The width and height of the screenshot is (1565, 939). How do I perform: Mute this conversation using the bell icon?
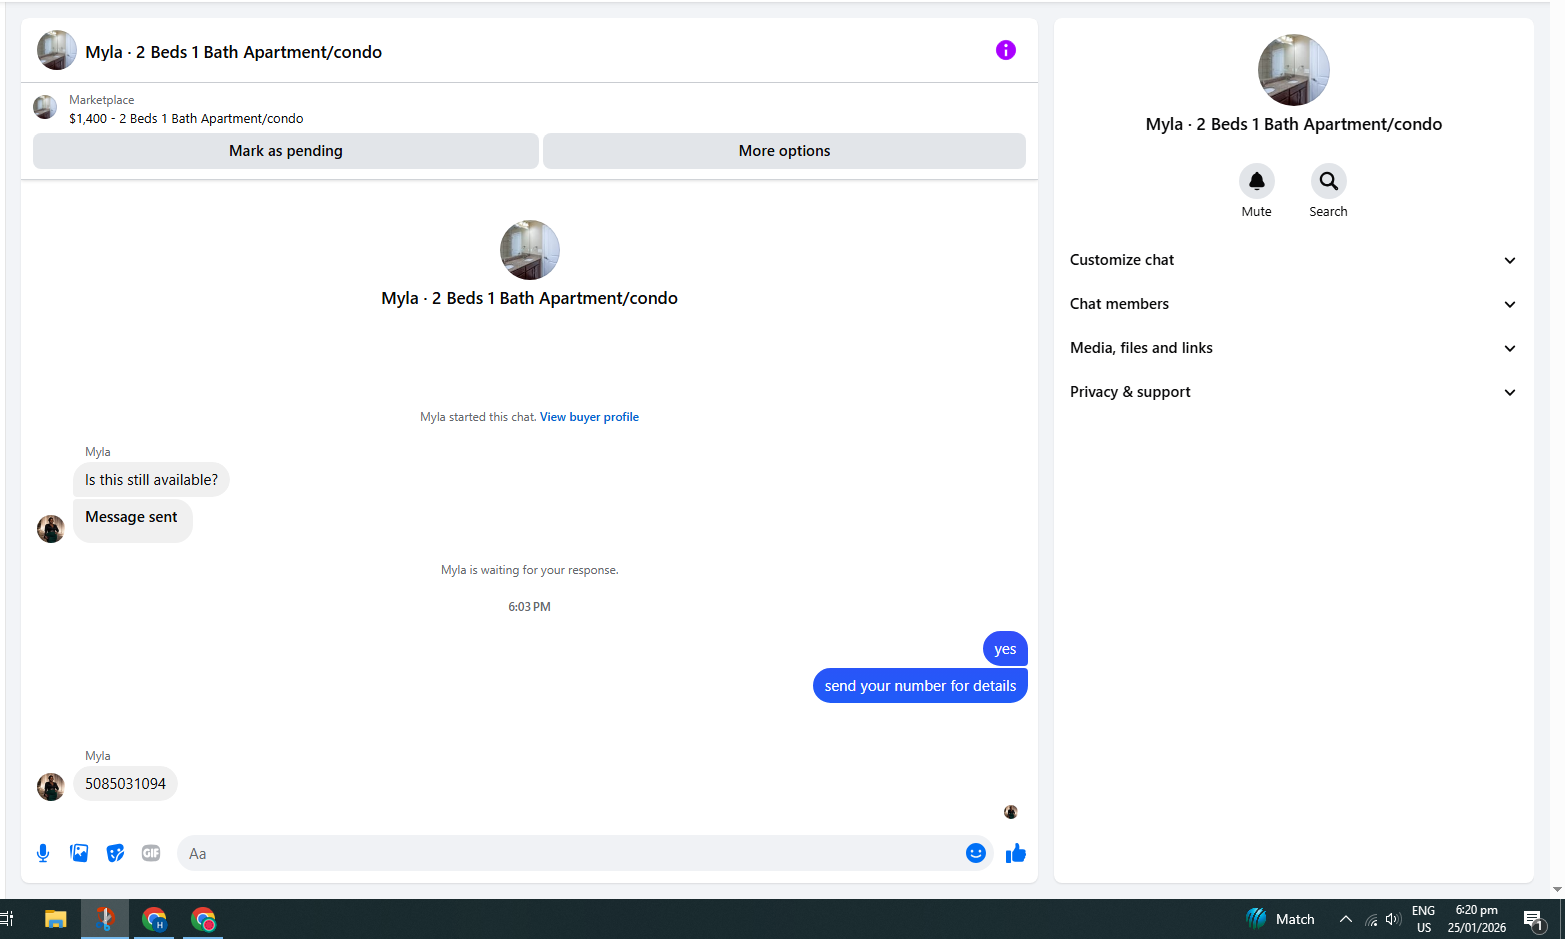point(1257,181)
